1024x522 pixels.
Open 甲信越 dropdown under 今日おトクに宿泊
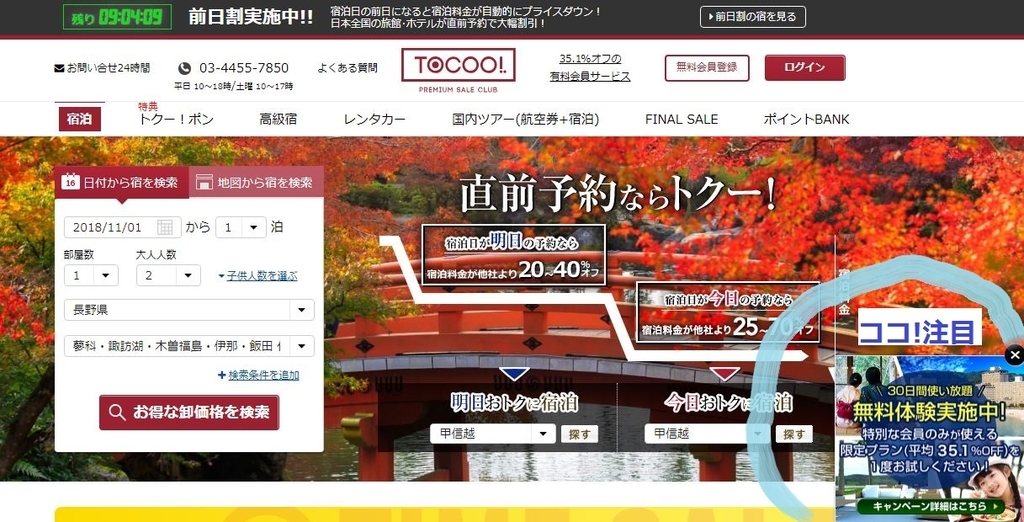click(x=707, y=434)
